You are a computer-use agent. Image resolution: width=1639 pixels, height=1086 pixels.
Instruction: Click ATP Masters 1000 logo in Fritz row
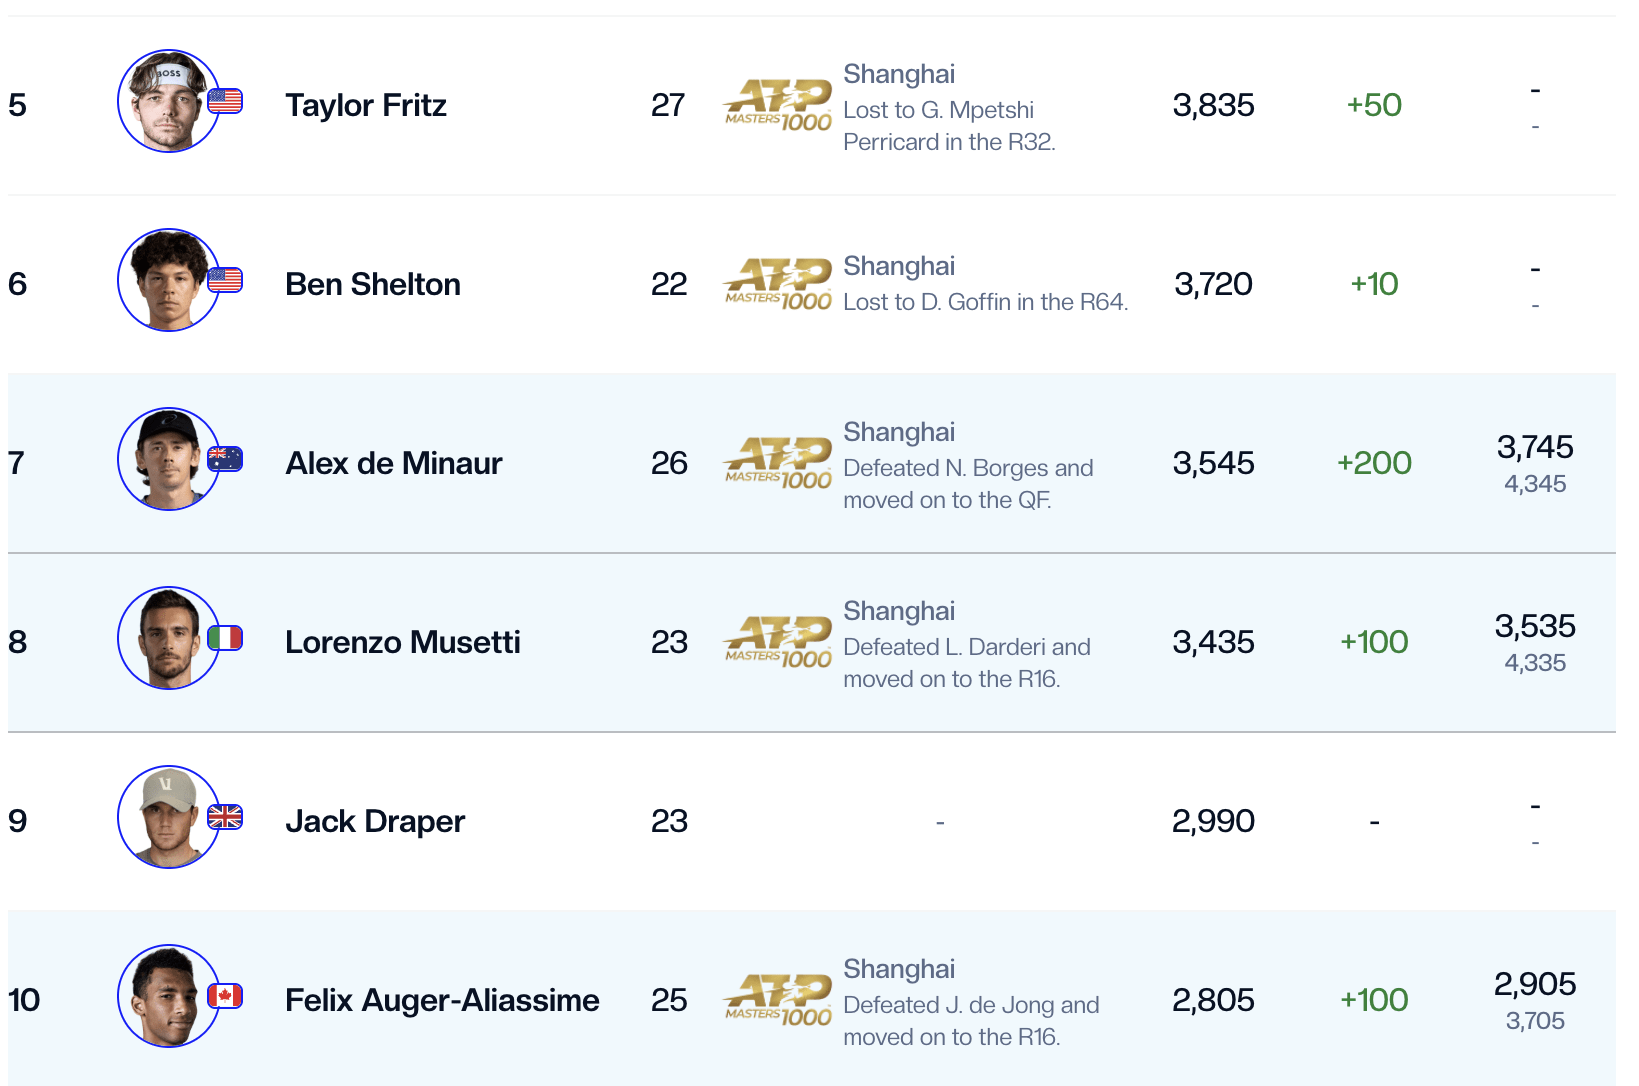(778, 106)
